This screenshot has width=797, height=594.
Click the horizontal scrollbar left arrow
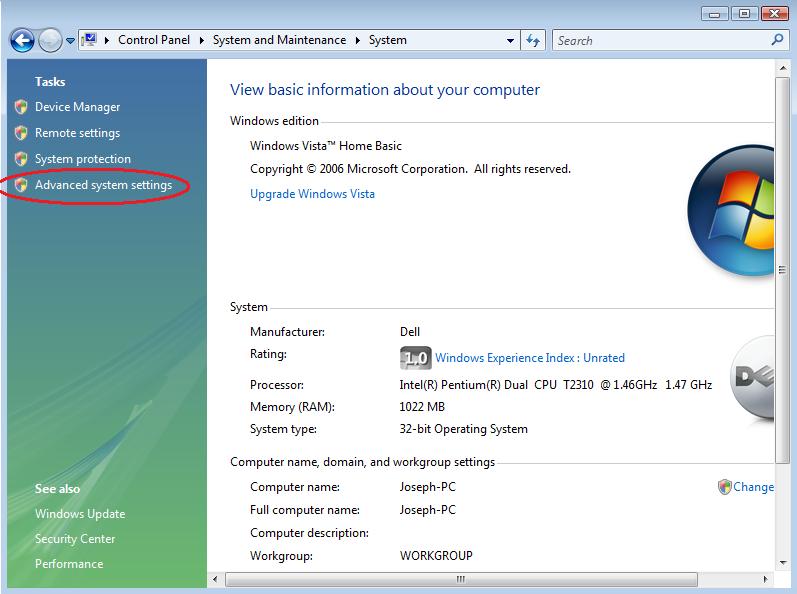(216, 579)
